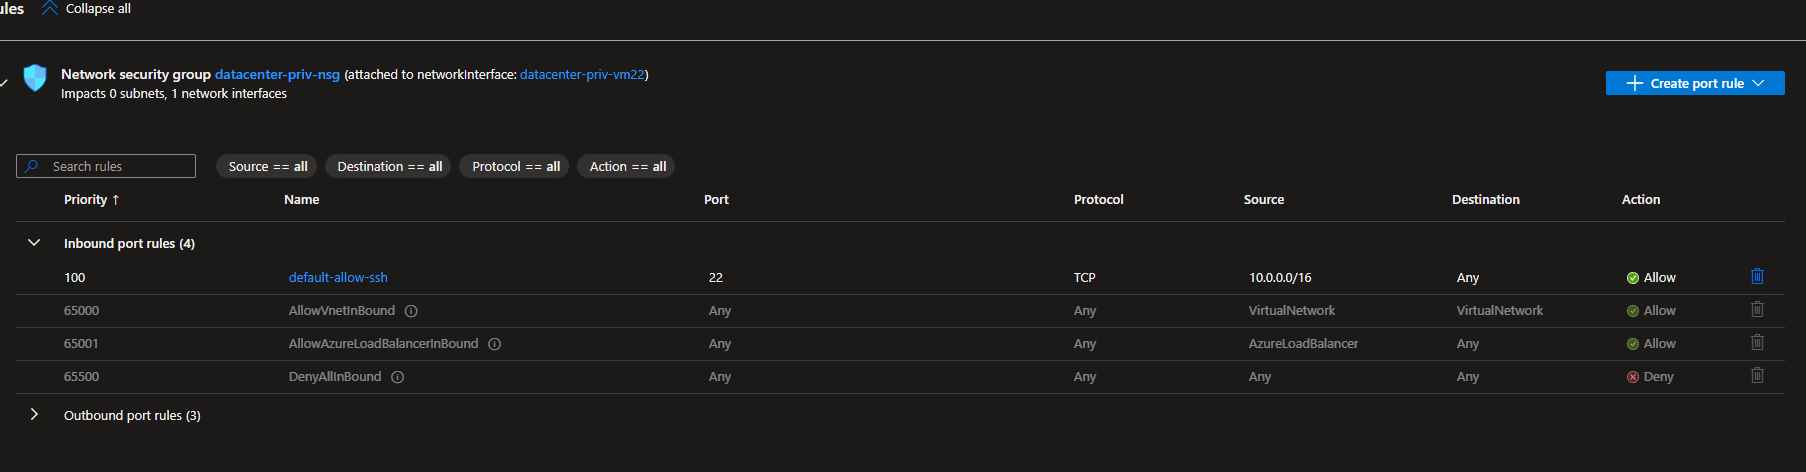Click trash icon for DenyAllInBound rule
The width and height of the screenshot is (1806, 472).
click(x=1757, y=376)
